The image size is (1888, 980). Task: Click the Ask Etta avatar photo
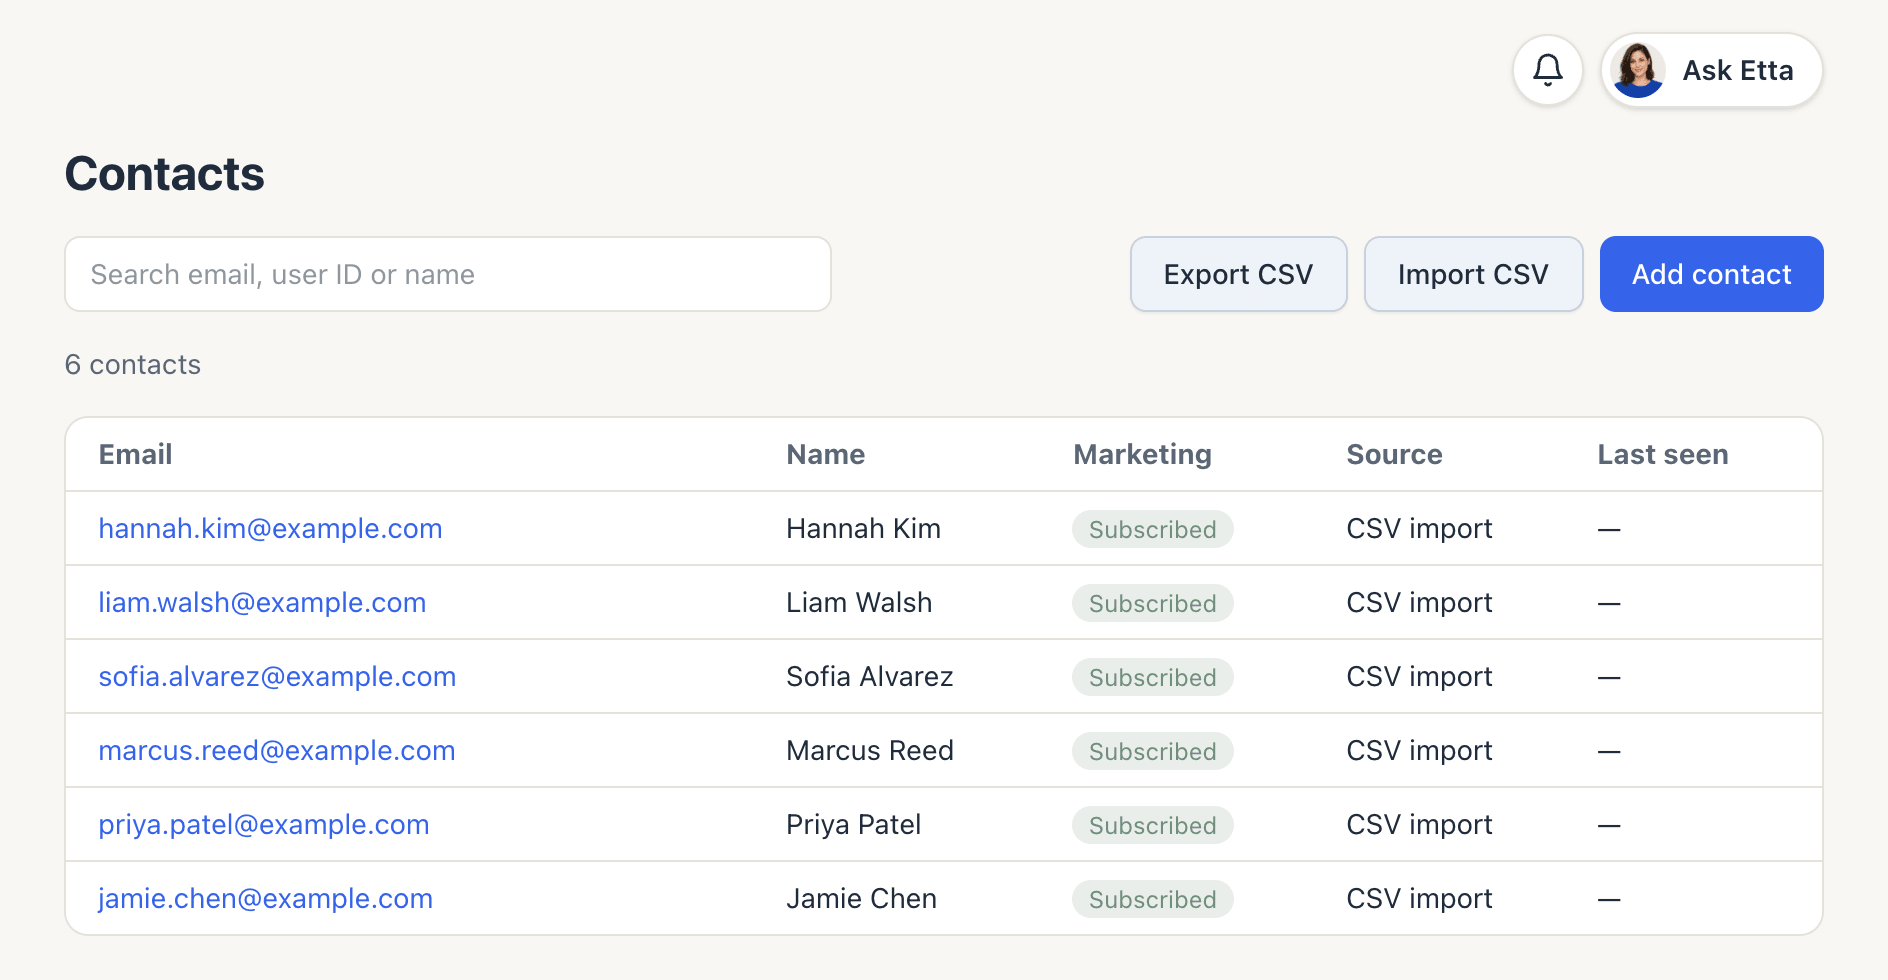pos(1638,70)
